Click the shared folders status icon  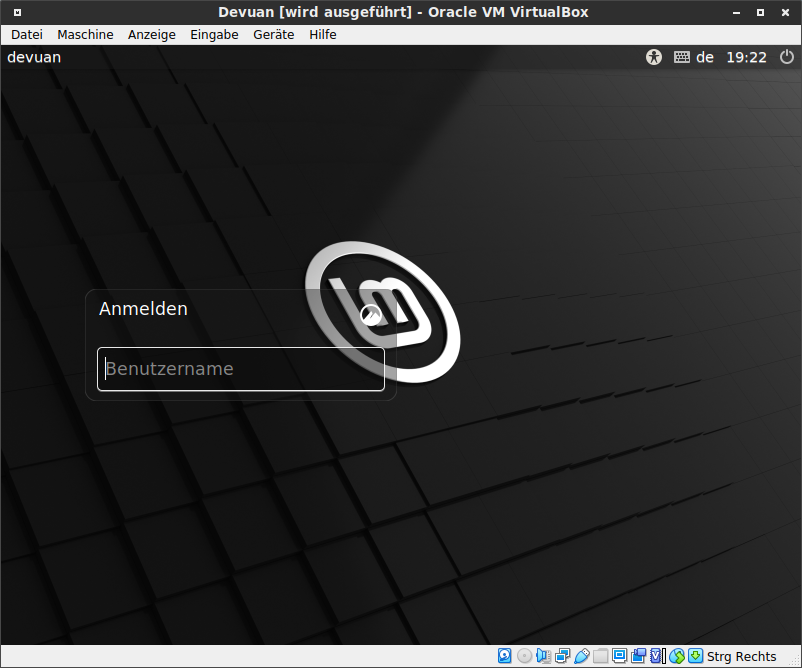coord(600,656)
